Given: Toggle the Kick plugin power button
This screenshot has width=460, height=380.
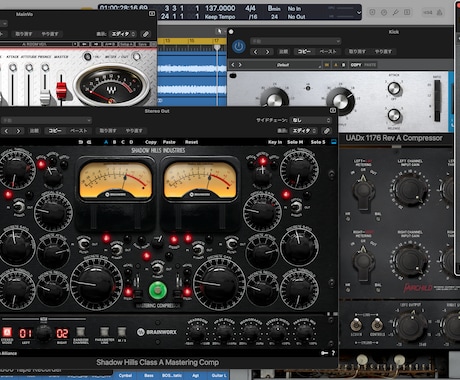Looking at the screenshot, I should [x=239, y=47].
